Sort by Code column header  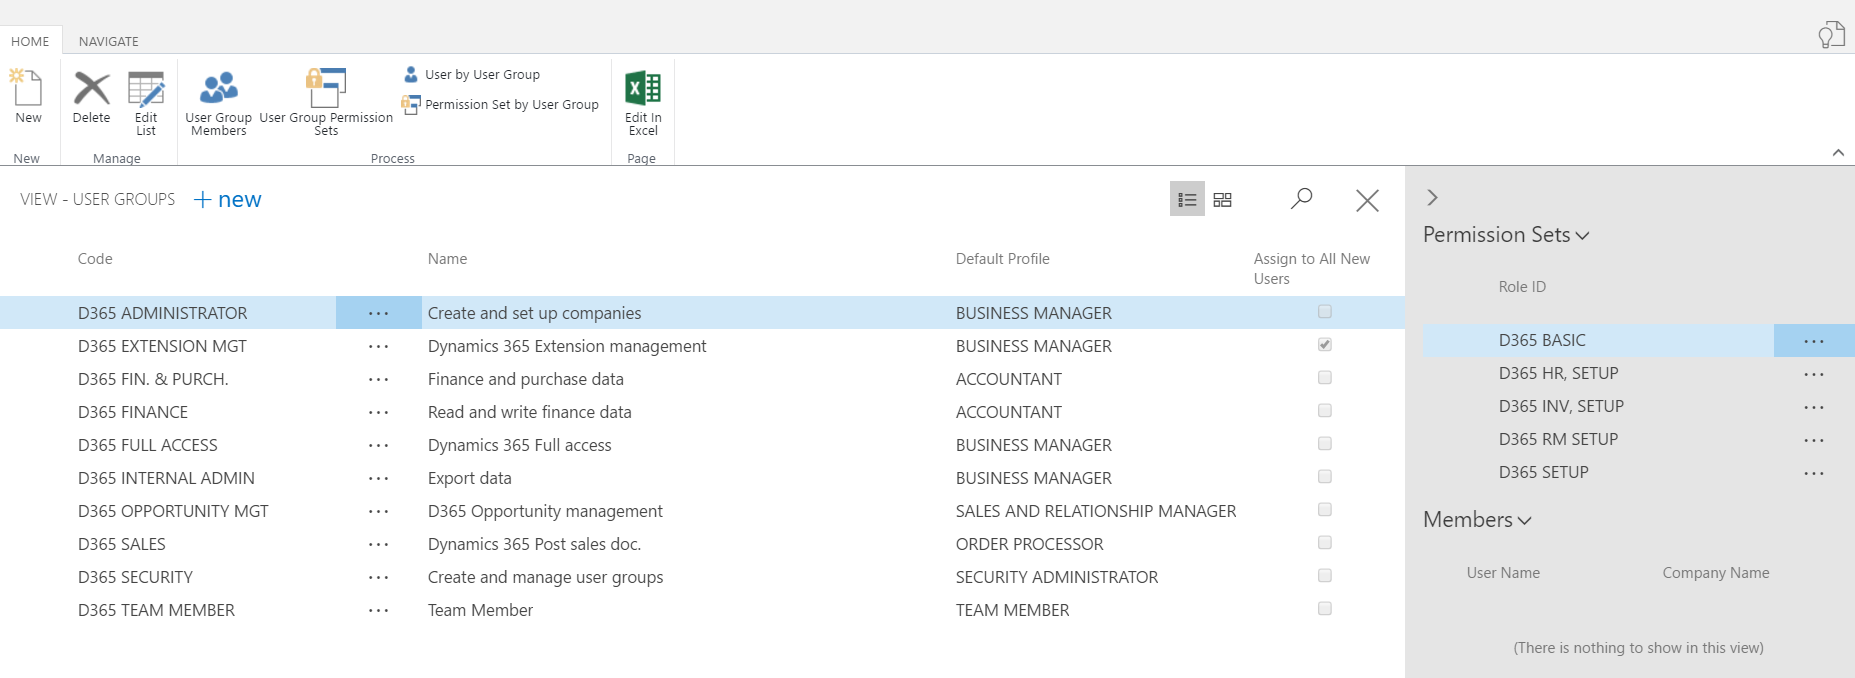pos(95,259)
